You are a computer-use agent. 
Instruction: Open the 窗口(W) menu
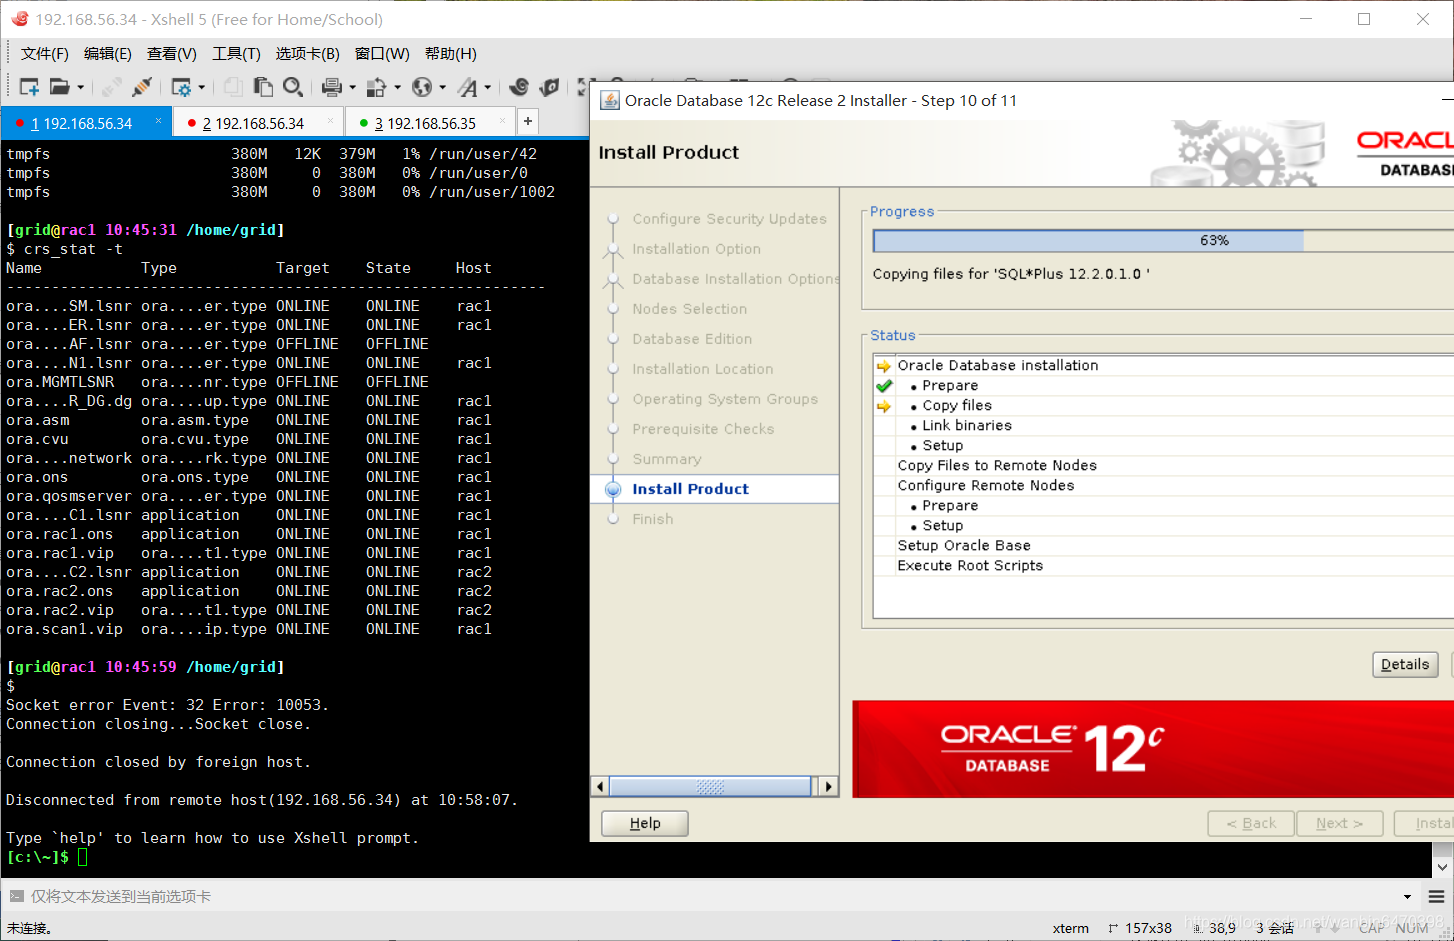(x=382, y=54)
